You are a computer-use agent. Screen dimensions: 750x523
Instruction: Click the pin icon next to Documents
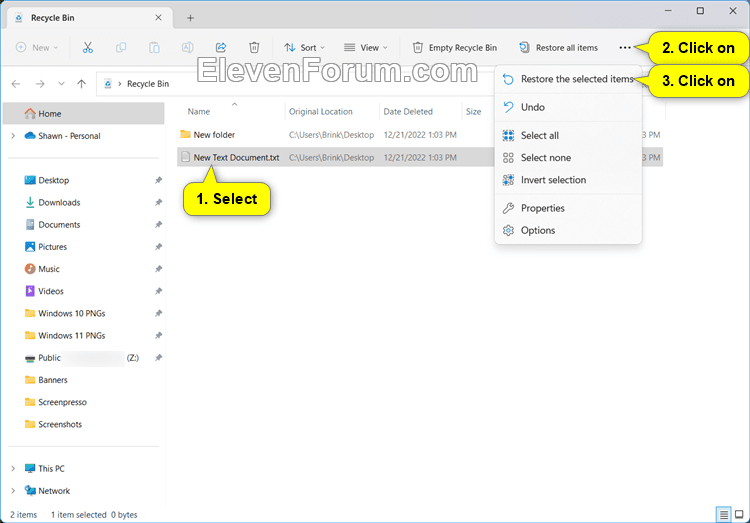tap(158, 224)
